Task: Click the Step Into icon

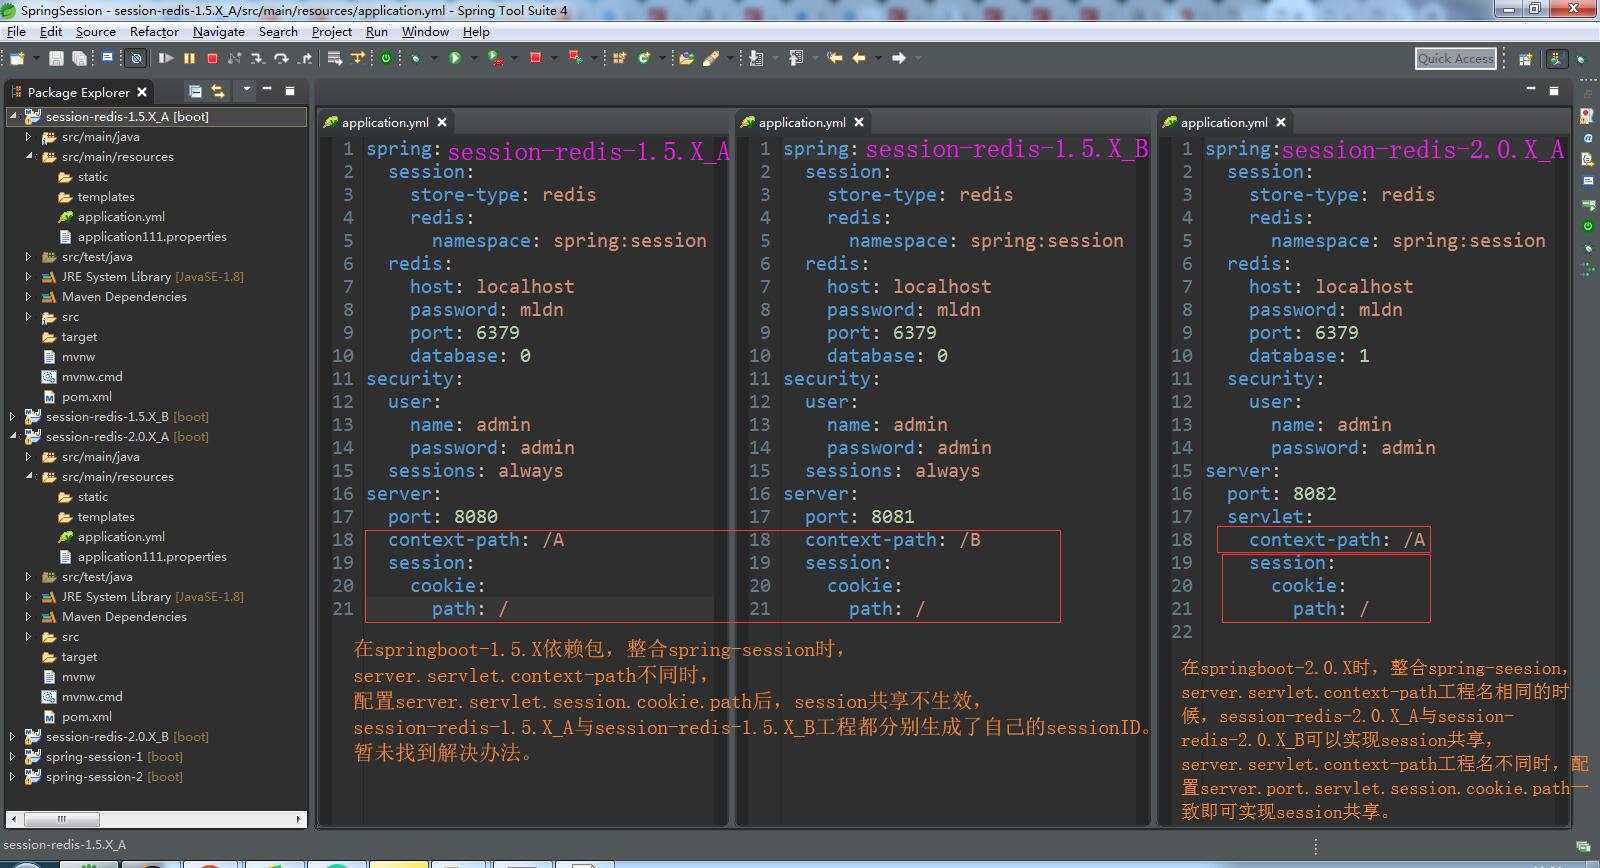Action: coord(258,58)
